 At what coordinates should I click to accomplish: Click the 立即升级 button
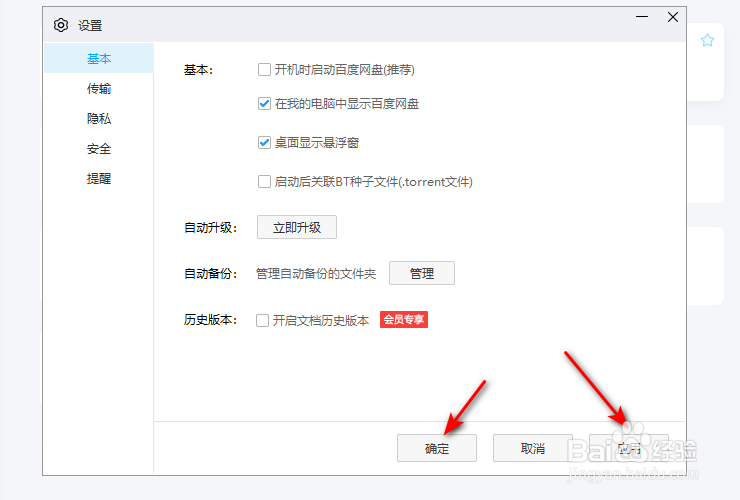point(297,227)
